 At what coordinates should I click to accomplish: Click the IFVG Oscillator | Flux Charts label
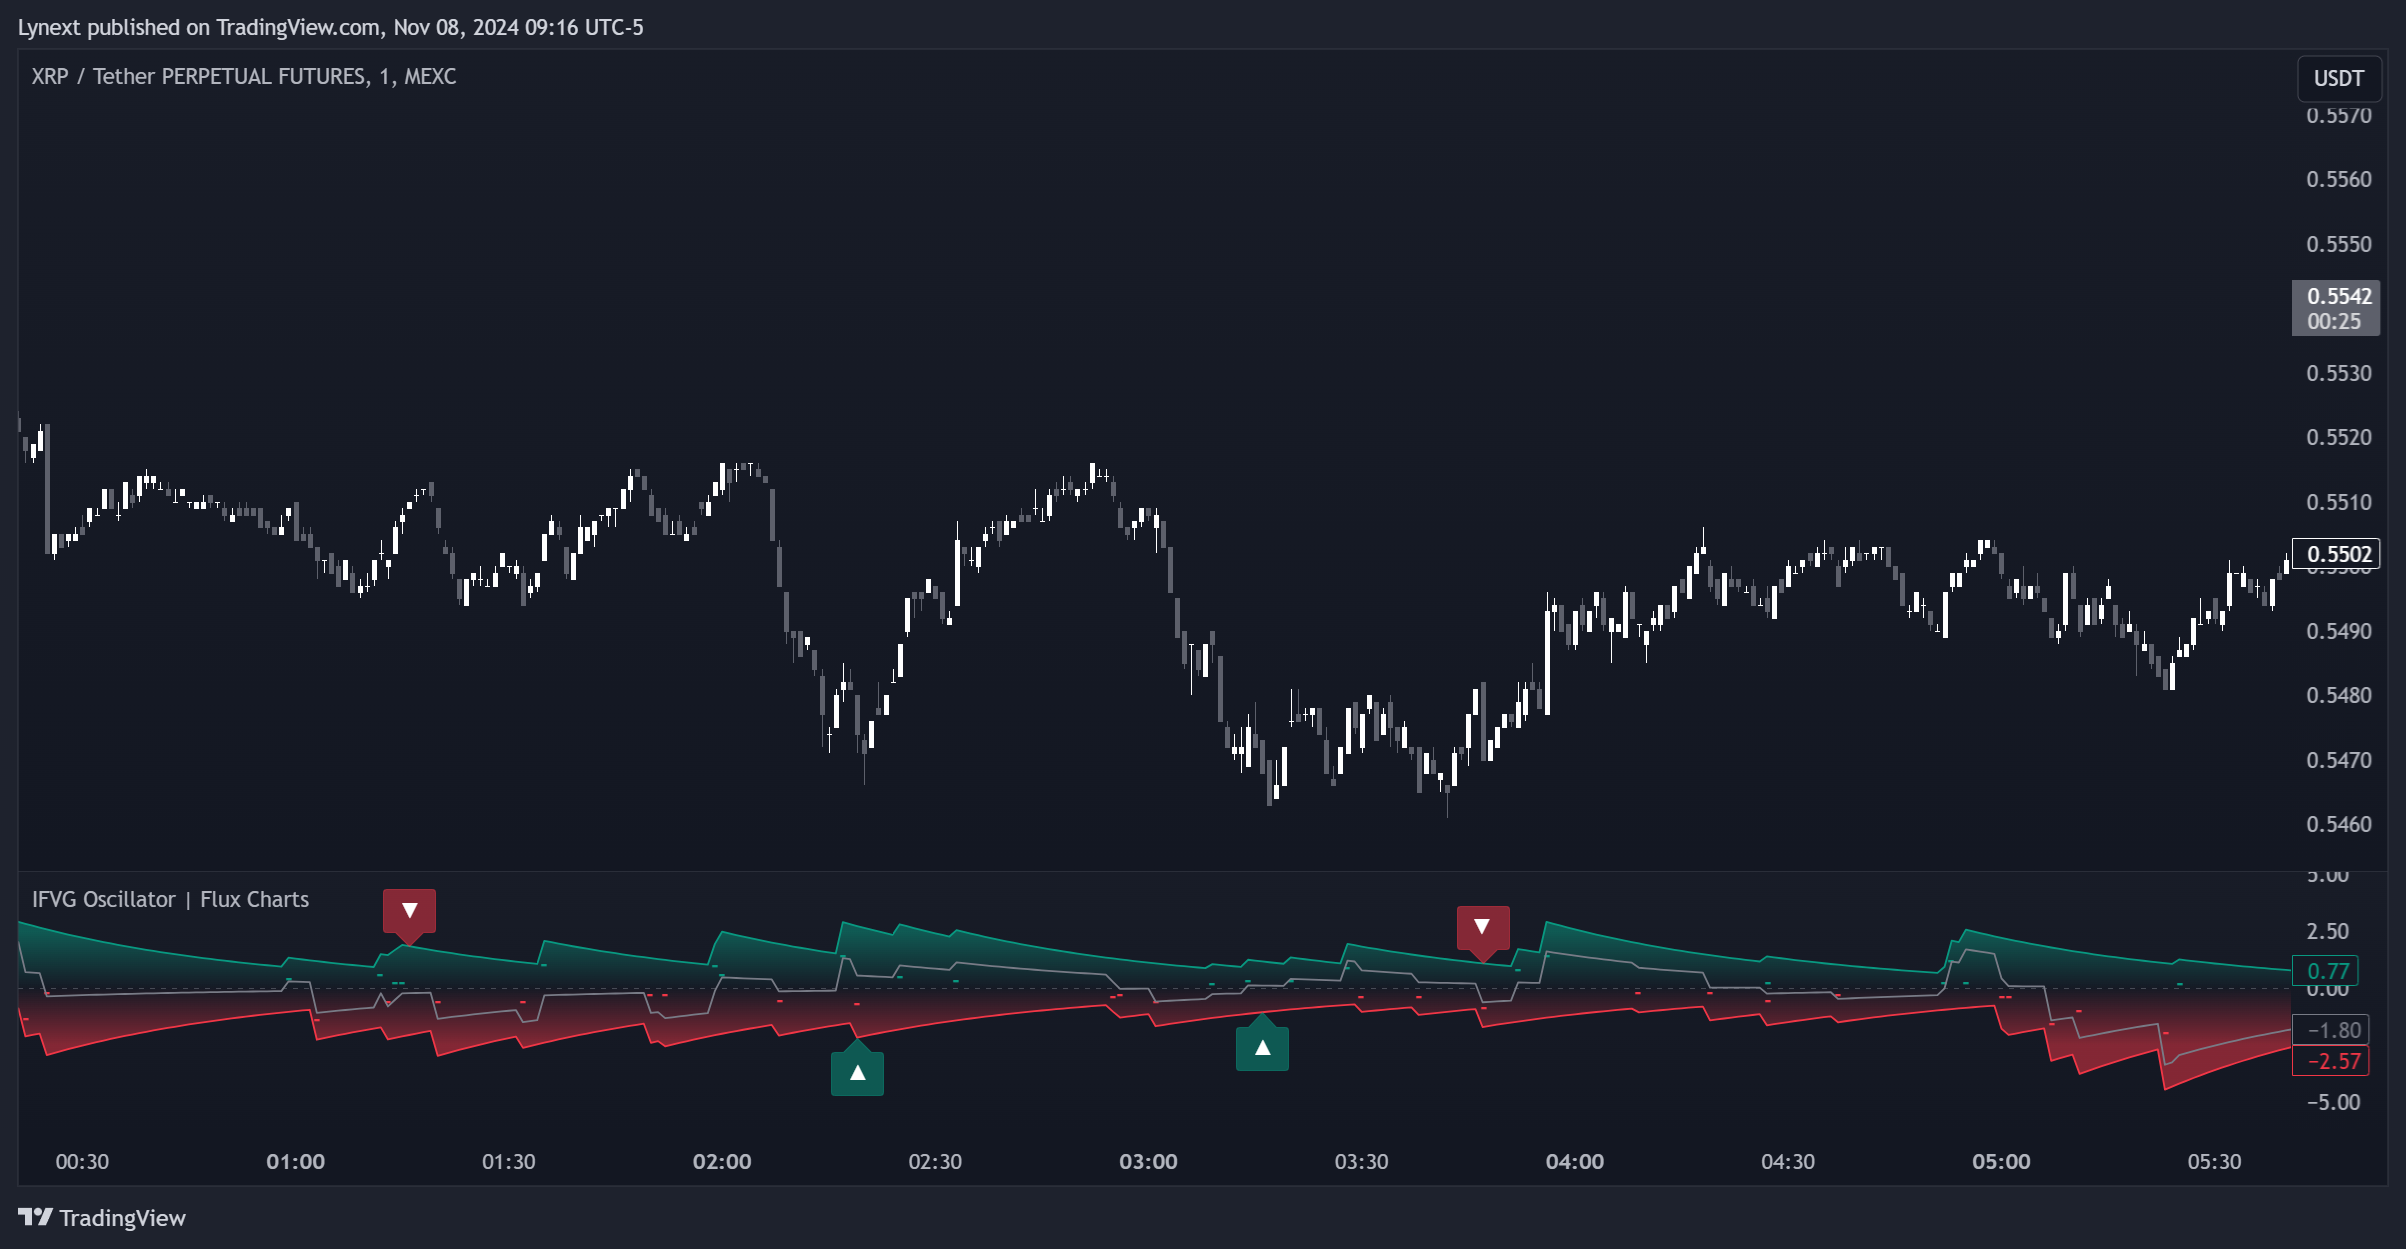point(170,899)
